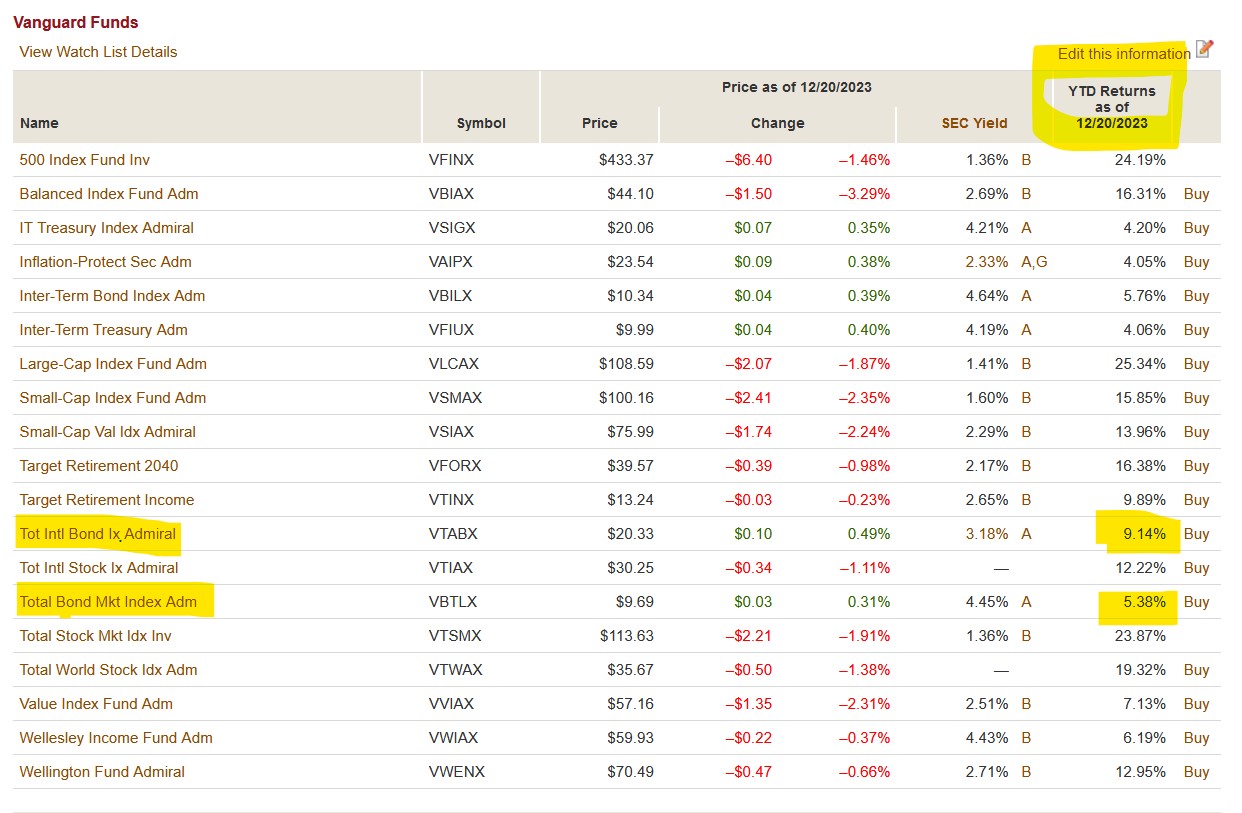Image resolution: width=1242 pixels, height=813 pixels.
Task: Open Small-Cap Index Fund Adm
Action: pos(113,398)
